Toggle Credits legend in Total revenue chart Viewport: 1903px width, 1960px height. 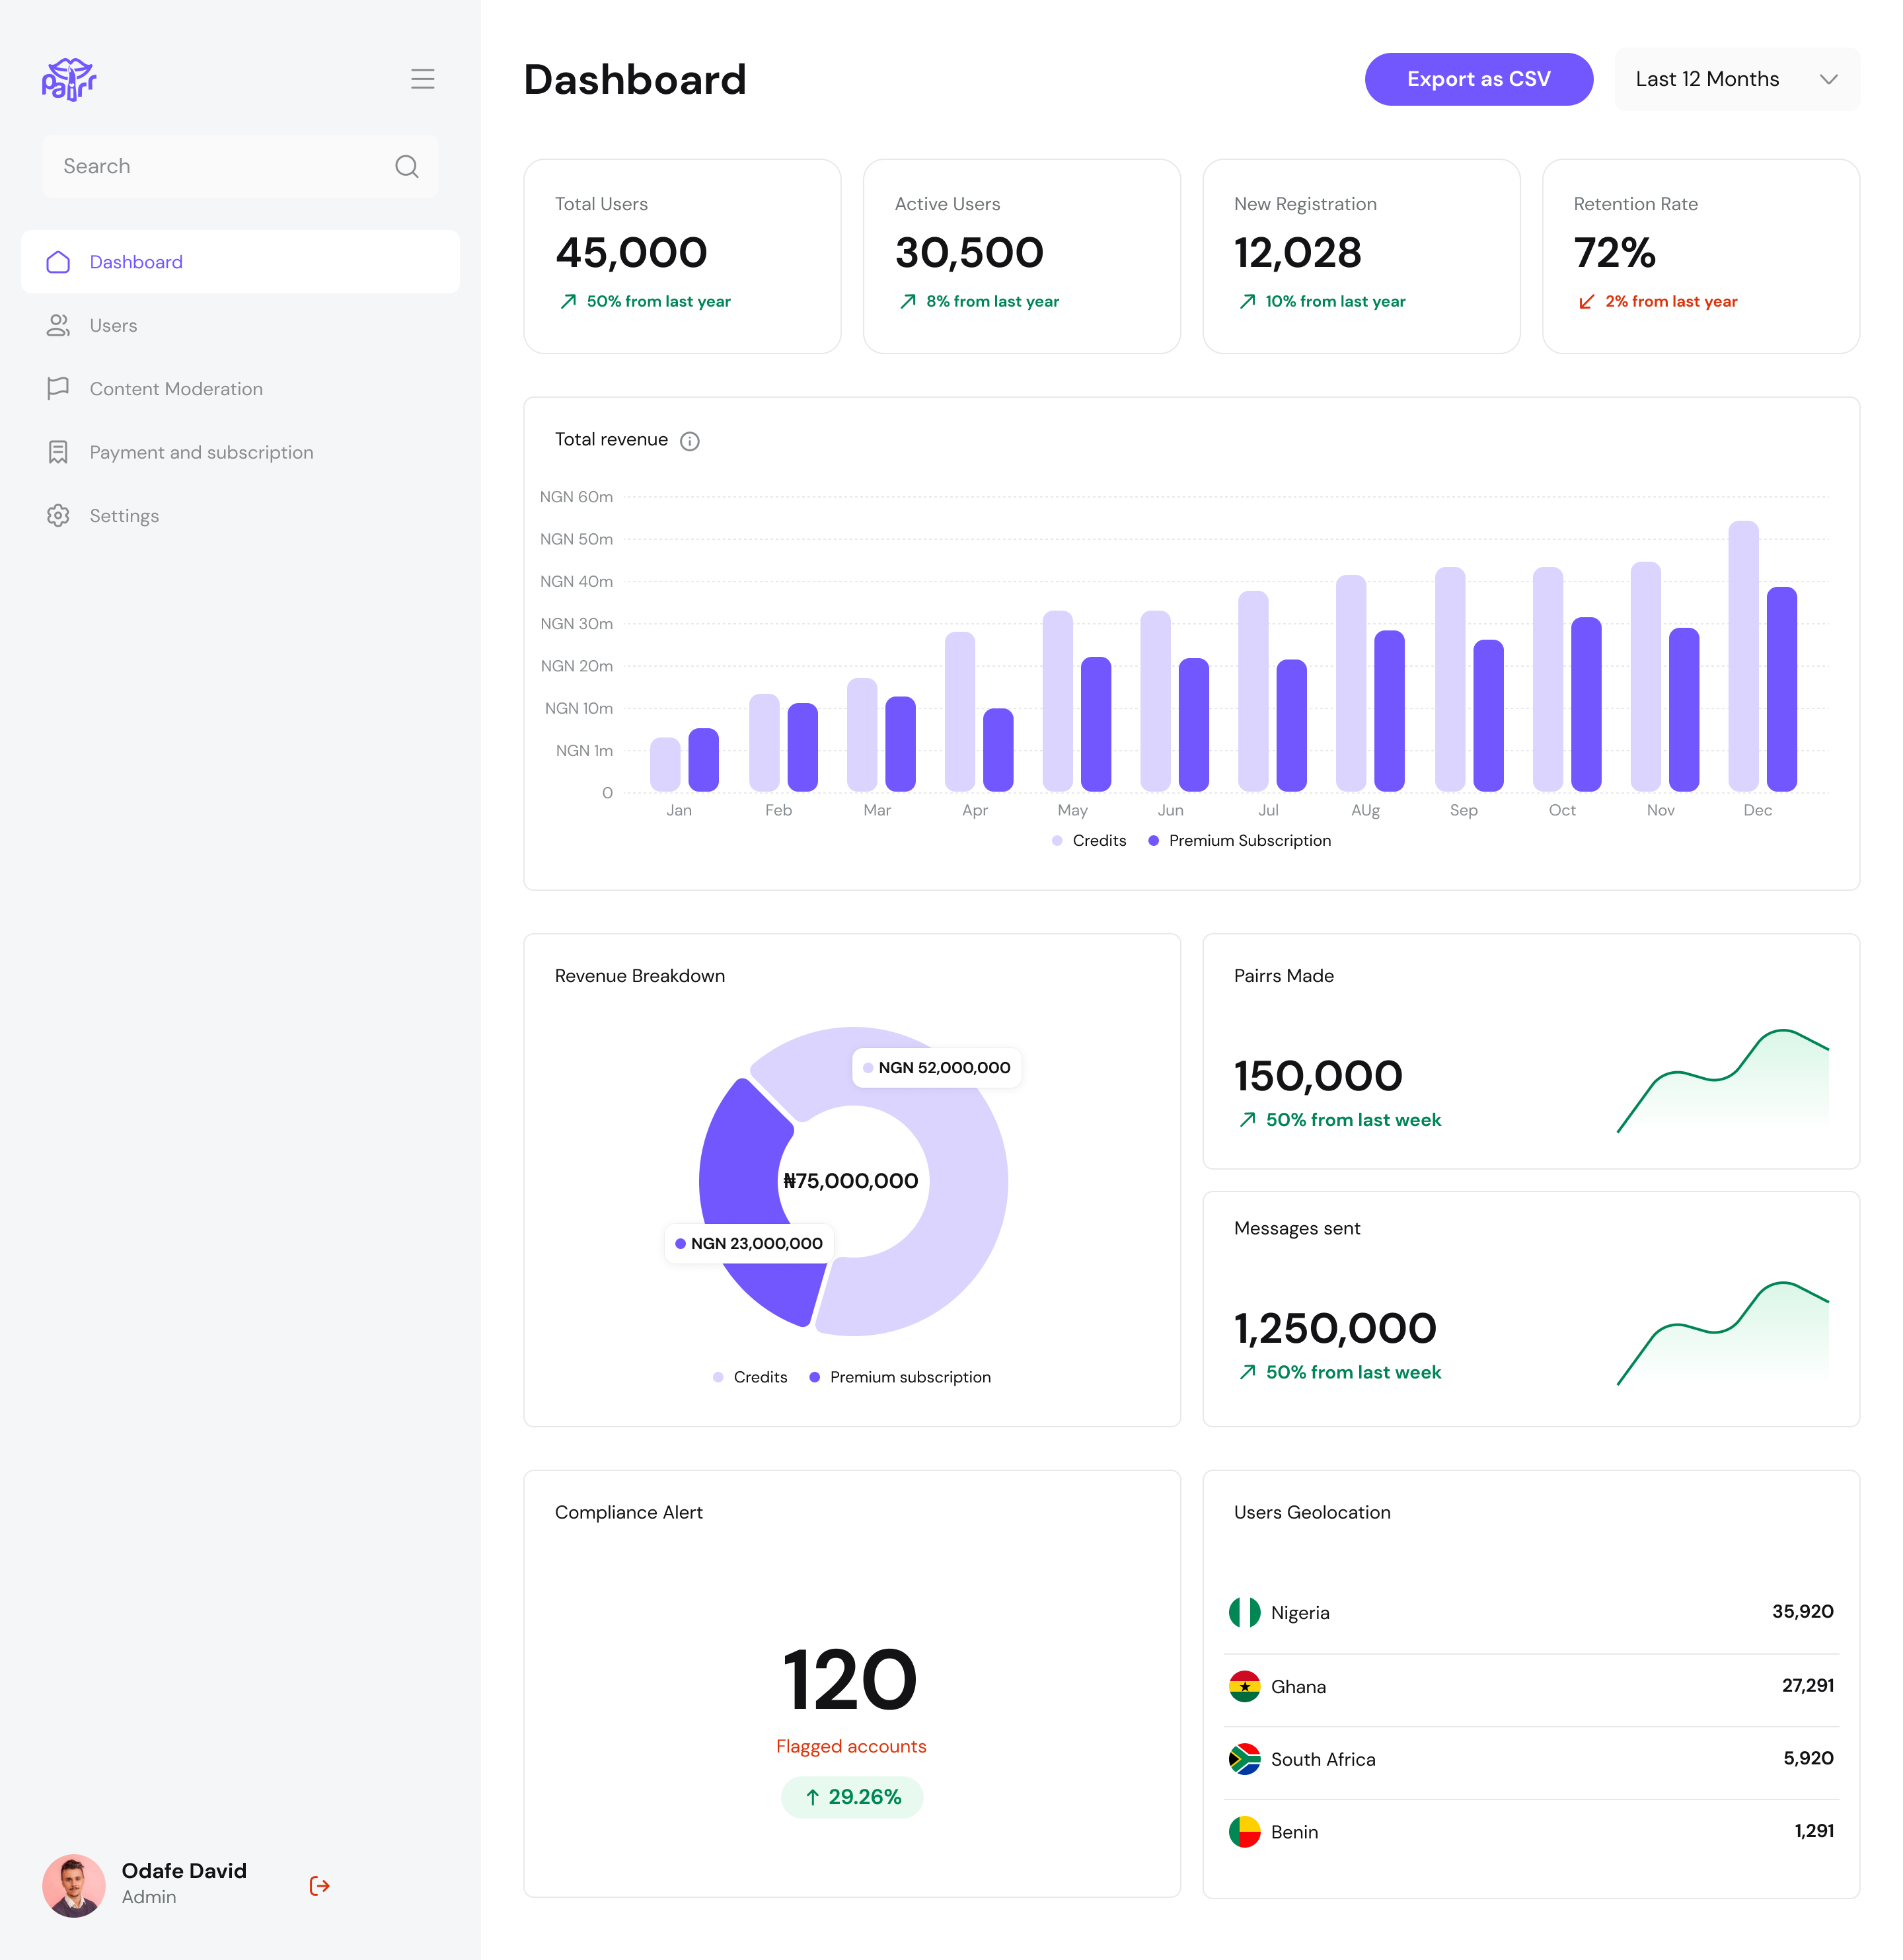click(1089, 840)
